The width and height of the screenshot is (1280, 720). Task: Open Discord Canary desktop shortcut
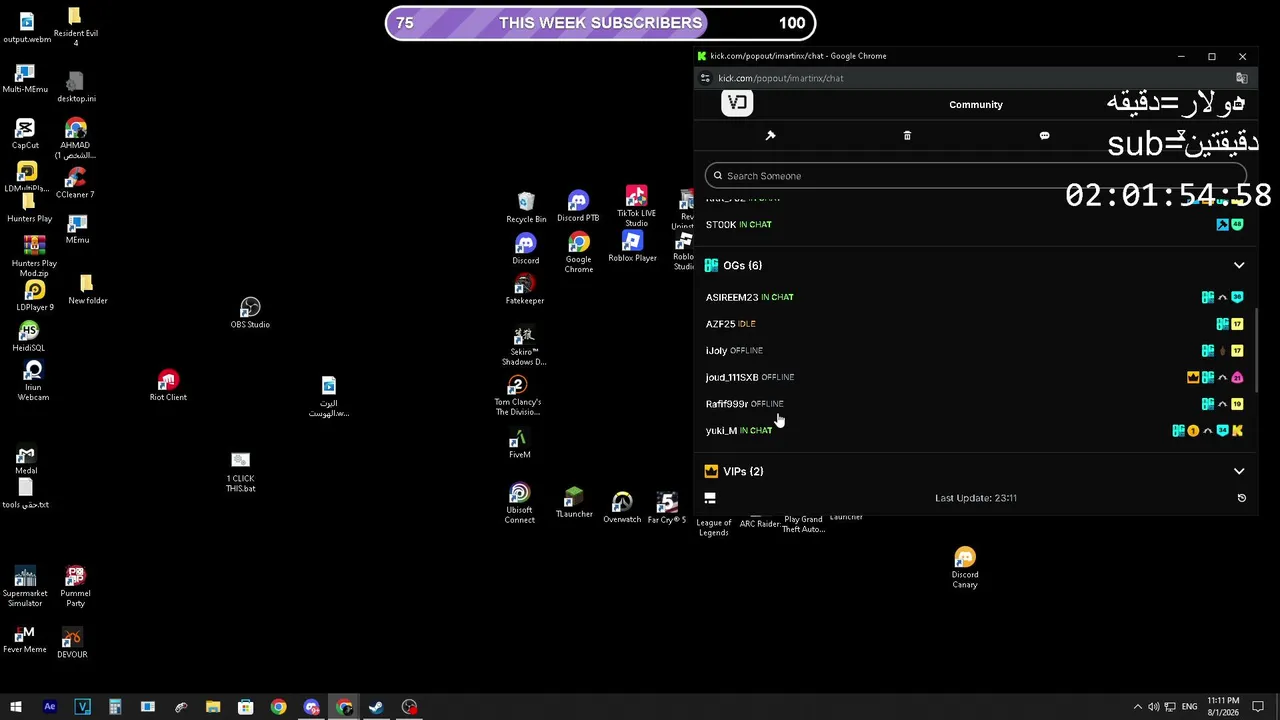click(x=965, y=568)
